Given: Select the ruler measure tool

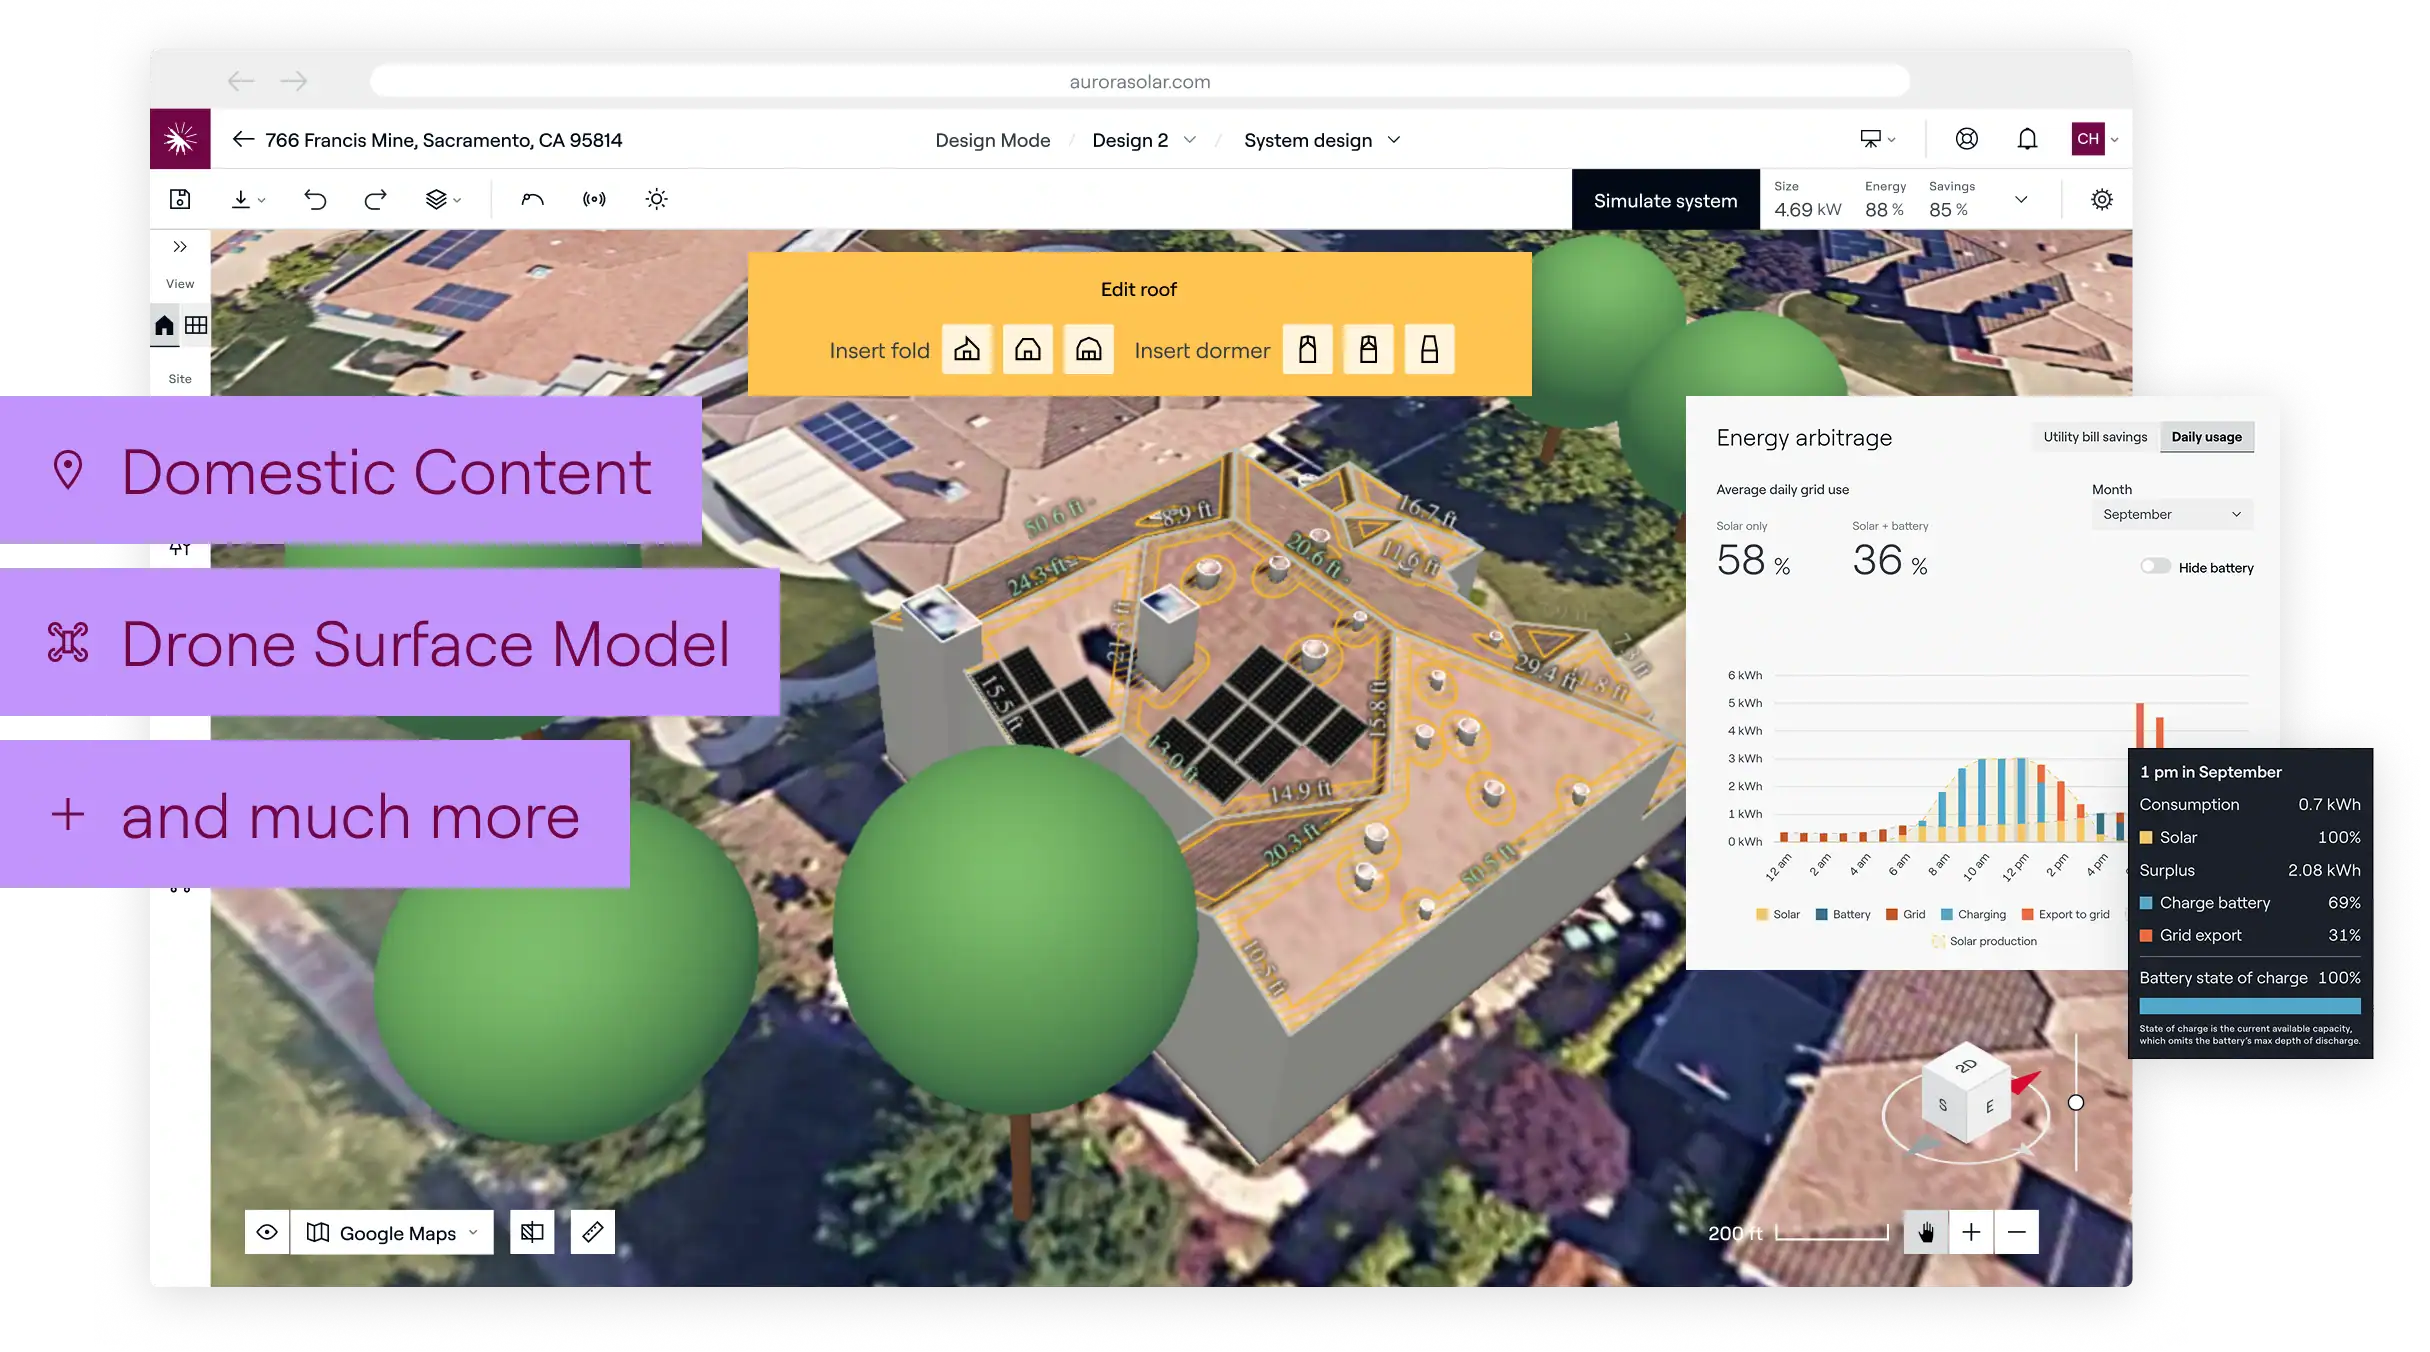Looking at the screenshot, I should (593, 1232).
